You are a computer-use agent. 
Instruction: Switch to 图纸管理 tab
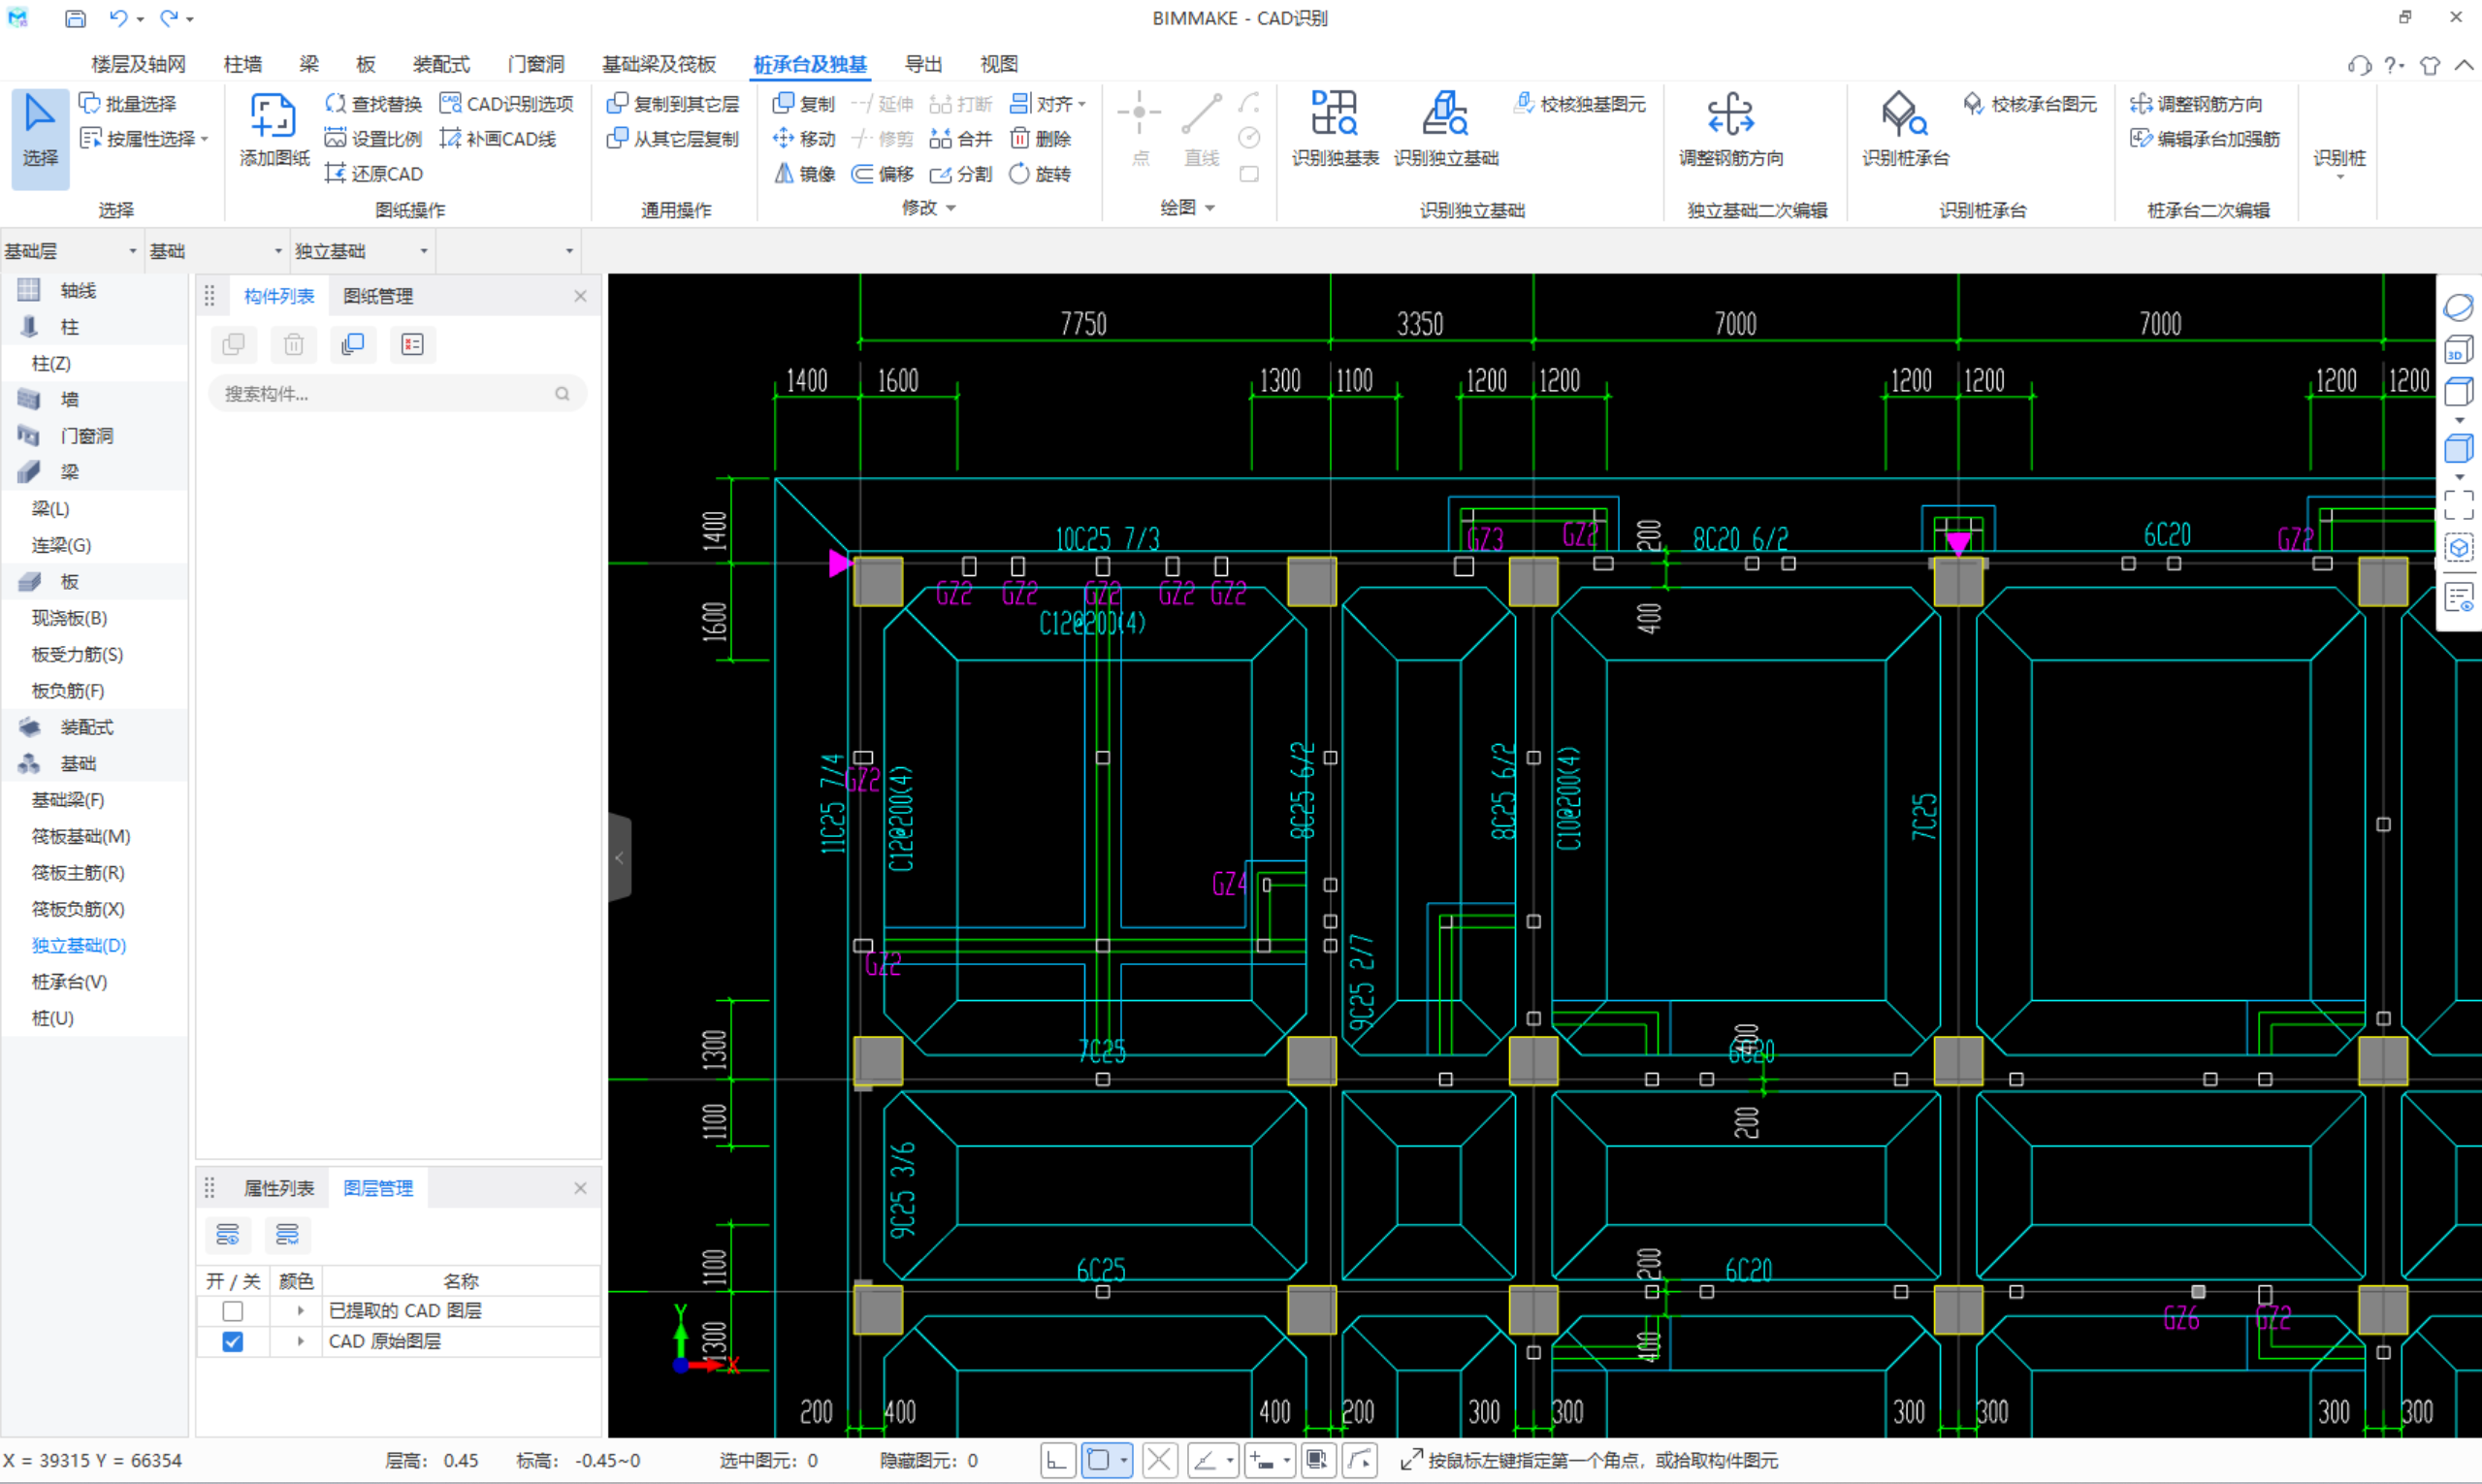(377, 297)
